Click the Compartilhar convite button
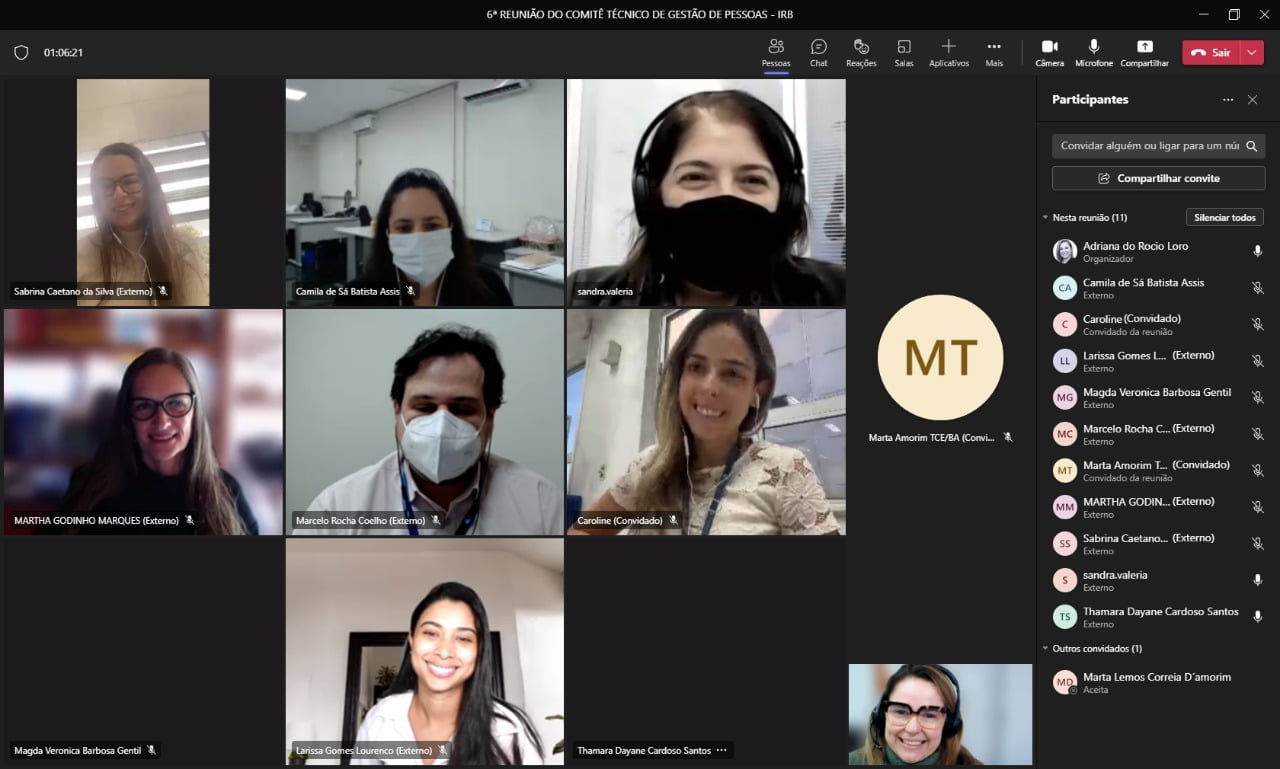The image size is (1280, 769). click(x=1158, y=178)
